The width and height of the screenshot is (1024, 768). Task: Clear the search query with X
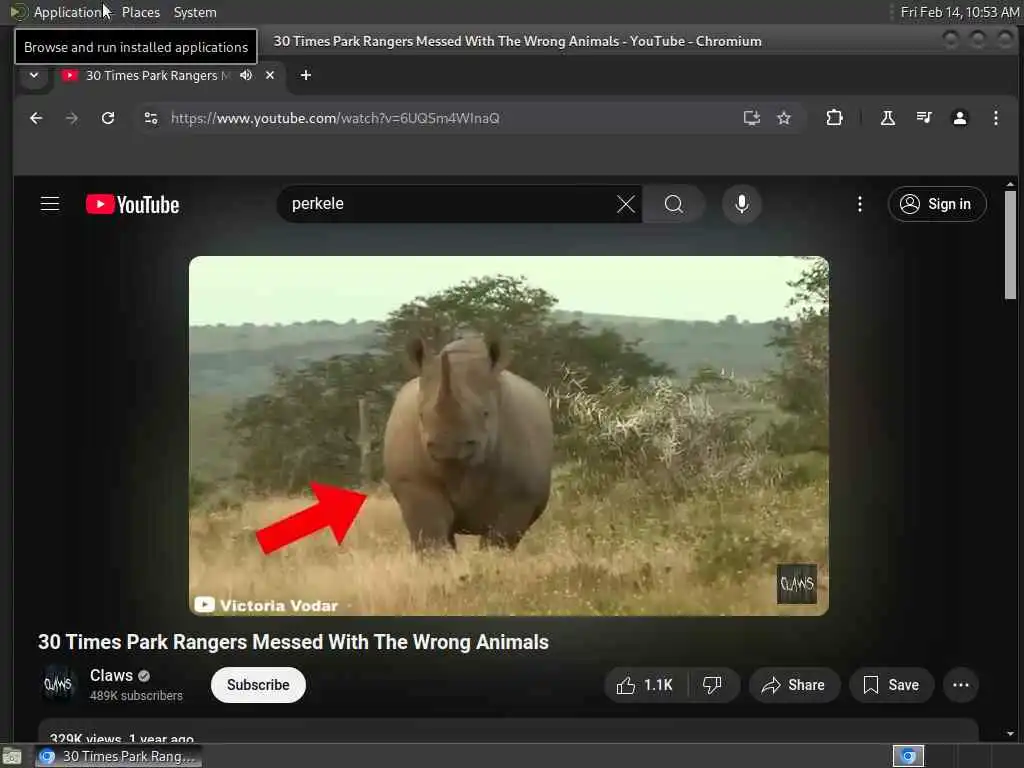pos(626,204)
